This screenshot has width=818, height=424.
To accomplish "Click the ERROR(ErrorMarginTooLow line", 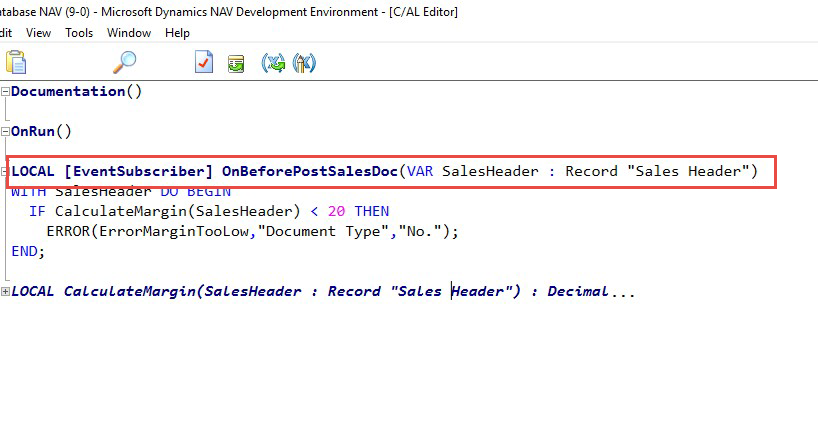I will pos(252,232).
